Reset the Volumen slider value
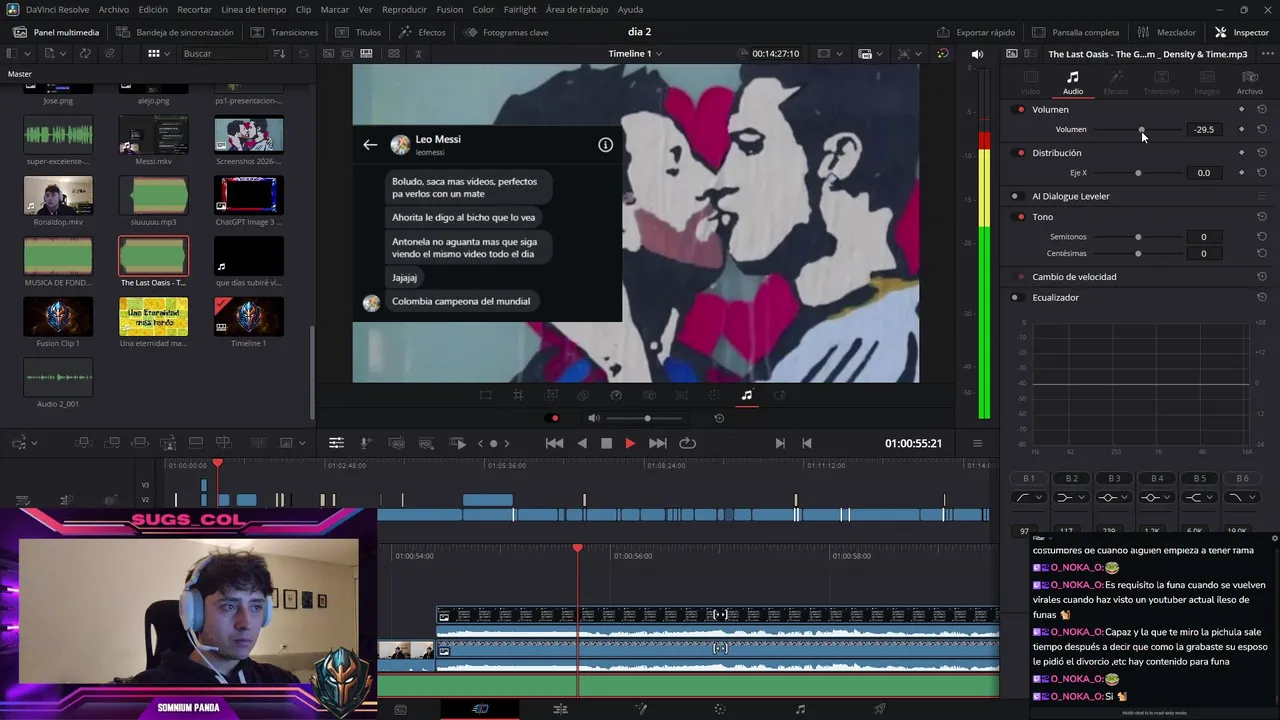 click(x=1262, y=130)
